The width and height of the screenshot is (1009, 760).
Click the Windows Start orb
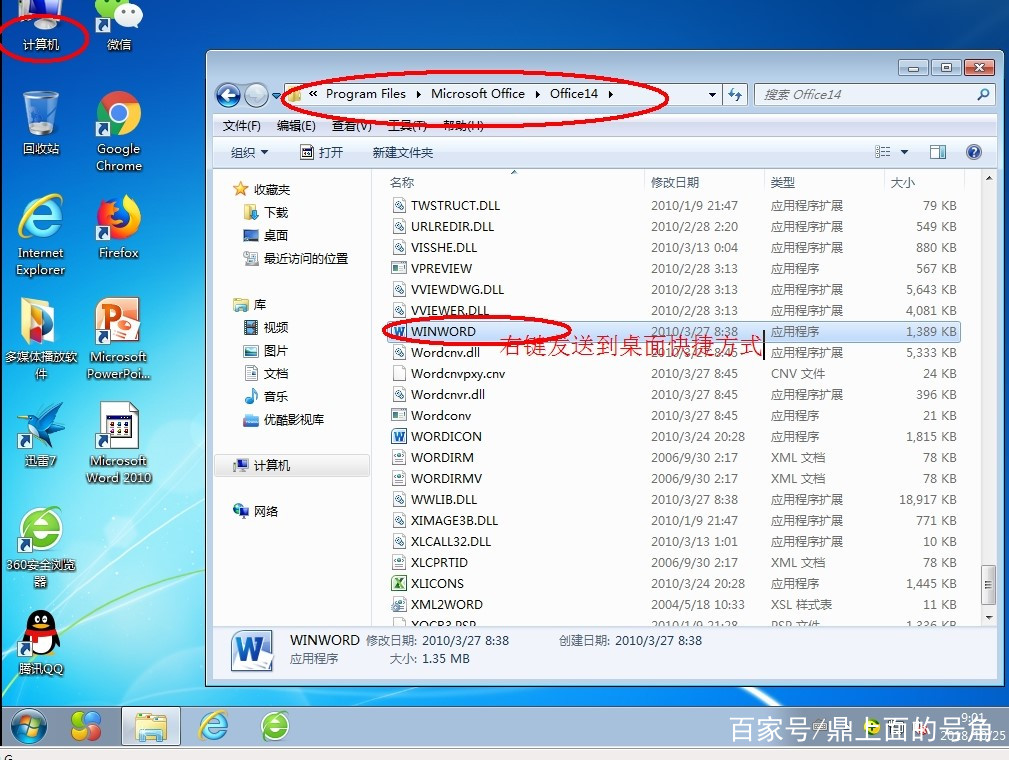pos(28,728)
